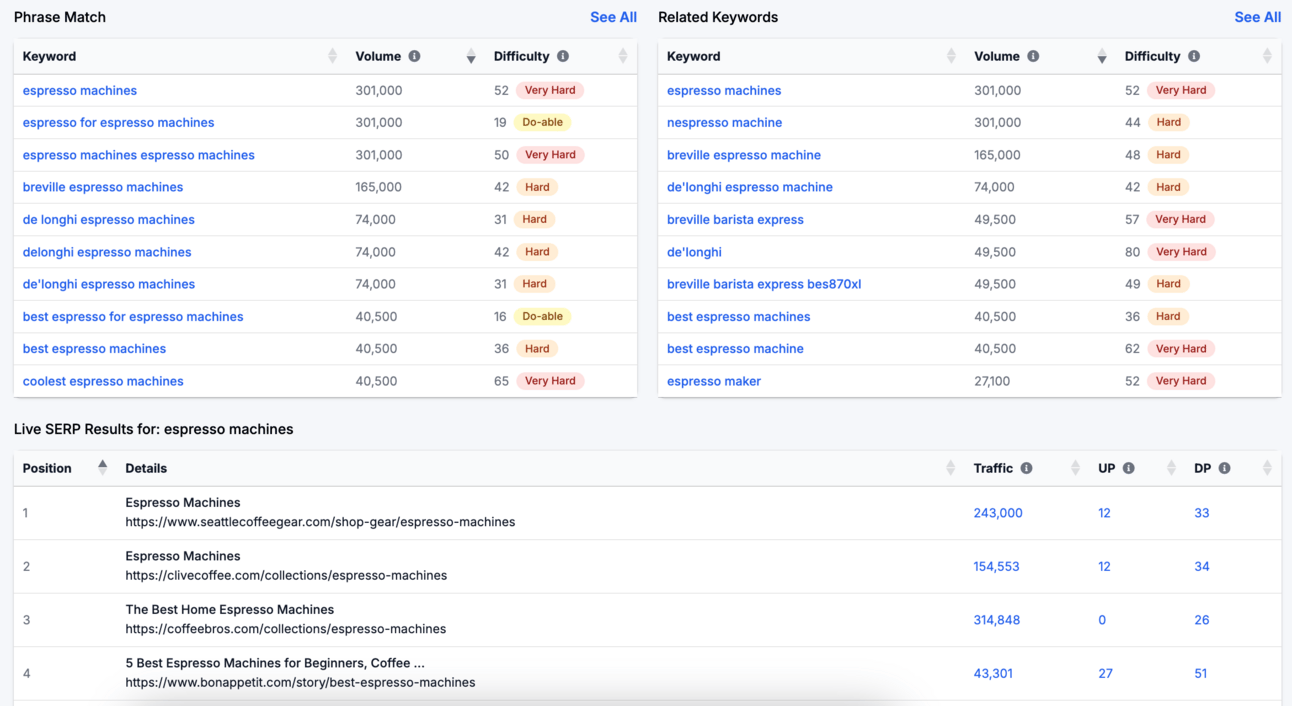Click Hard badge in 'nespresso machine' row

[1169, 123]
